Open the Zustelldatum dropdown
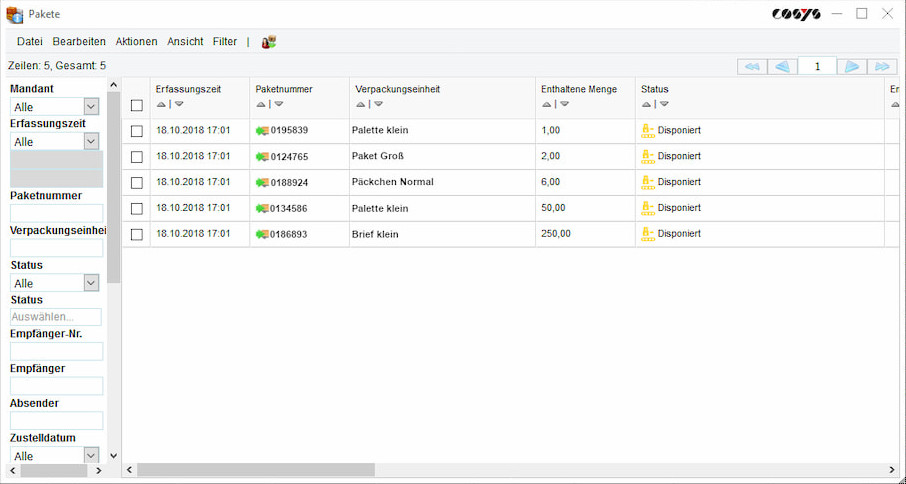 (91, 456)
